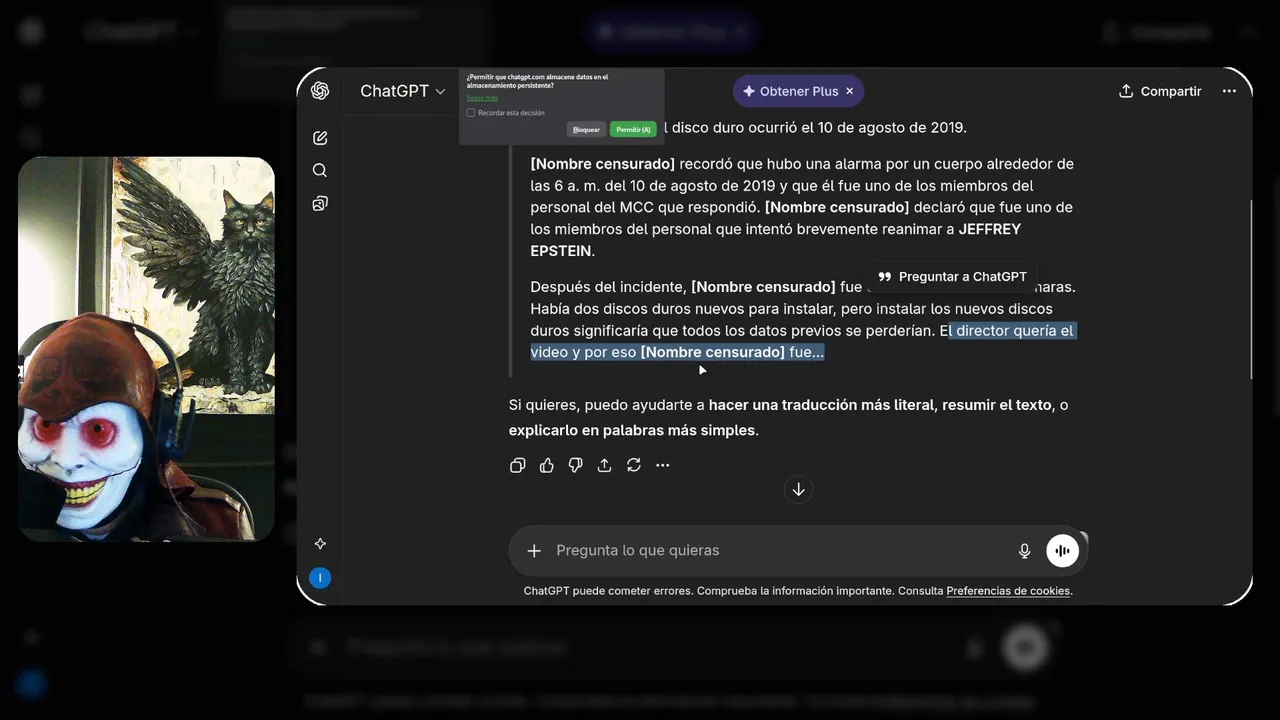Give the response a thumbs up
This screenshot has width=1280, height=720.
547,465
